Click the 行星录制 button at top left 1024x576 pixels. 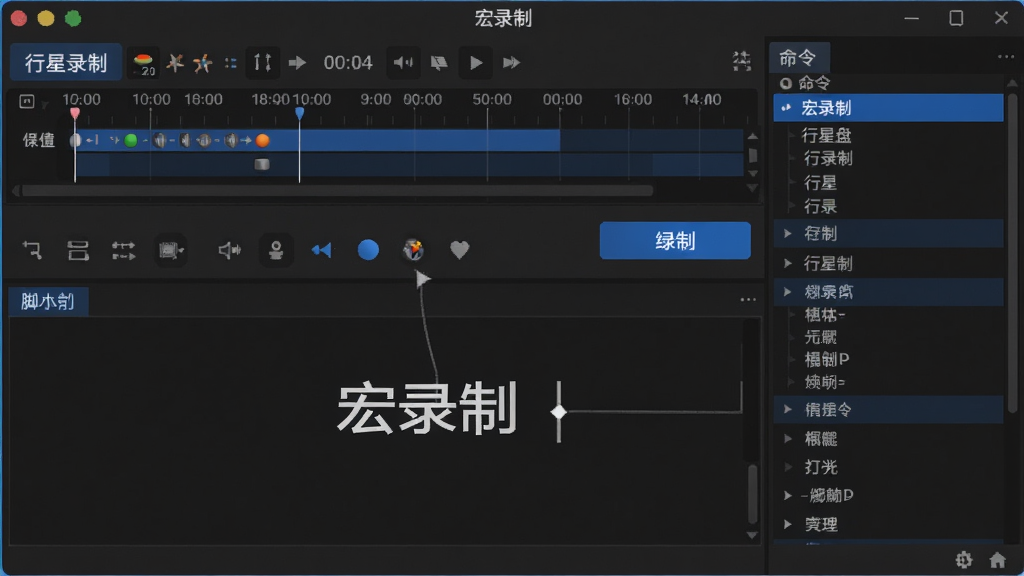pos(66,63)
